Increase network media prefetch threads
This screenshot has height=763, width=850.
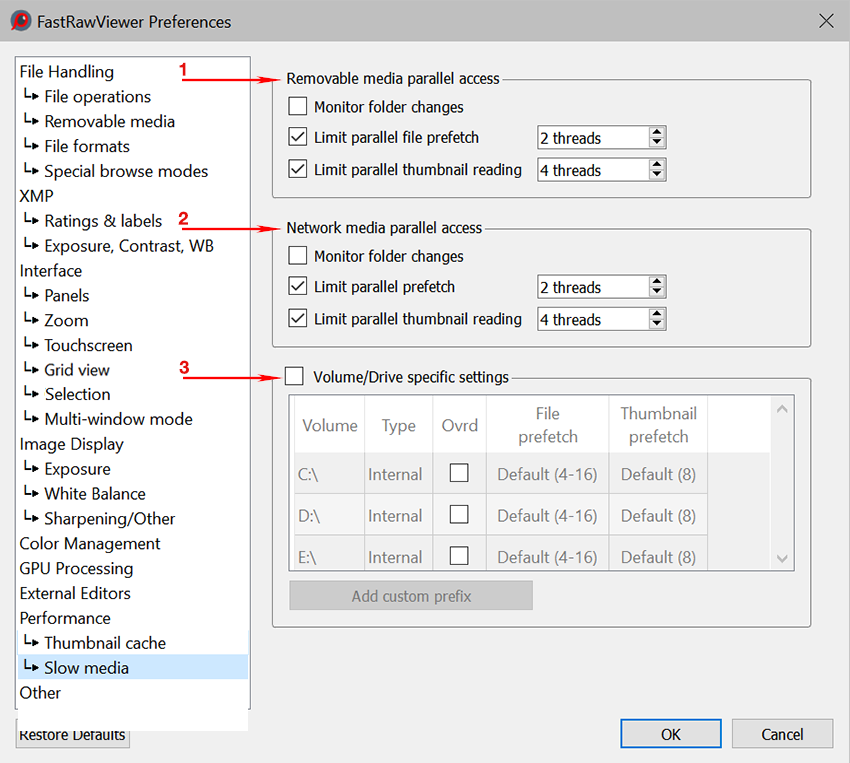point(657,282)
